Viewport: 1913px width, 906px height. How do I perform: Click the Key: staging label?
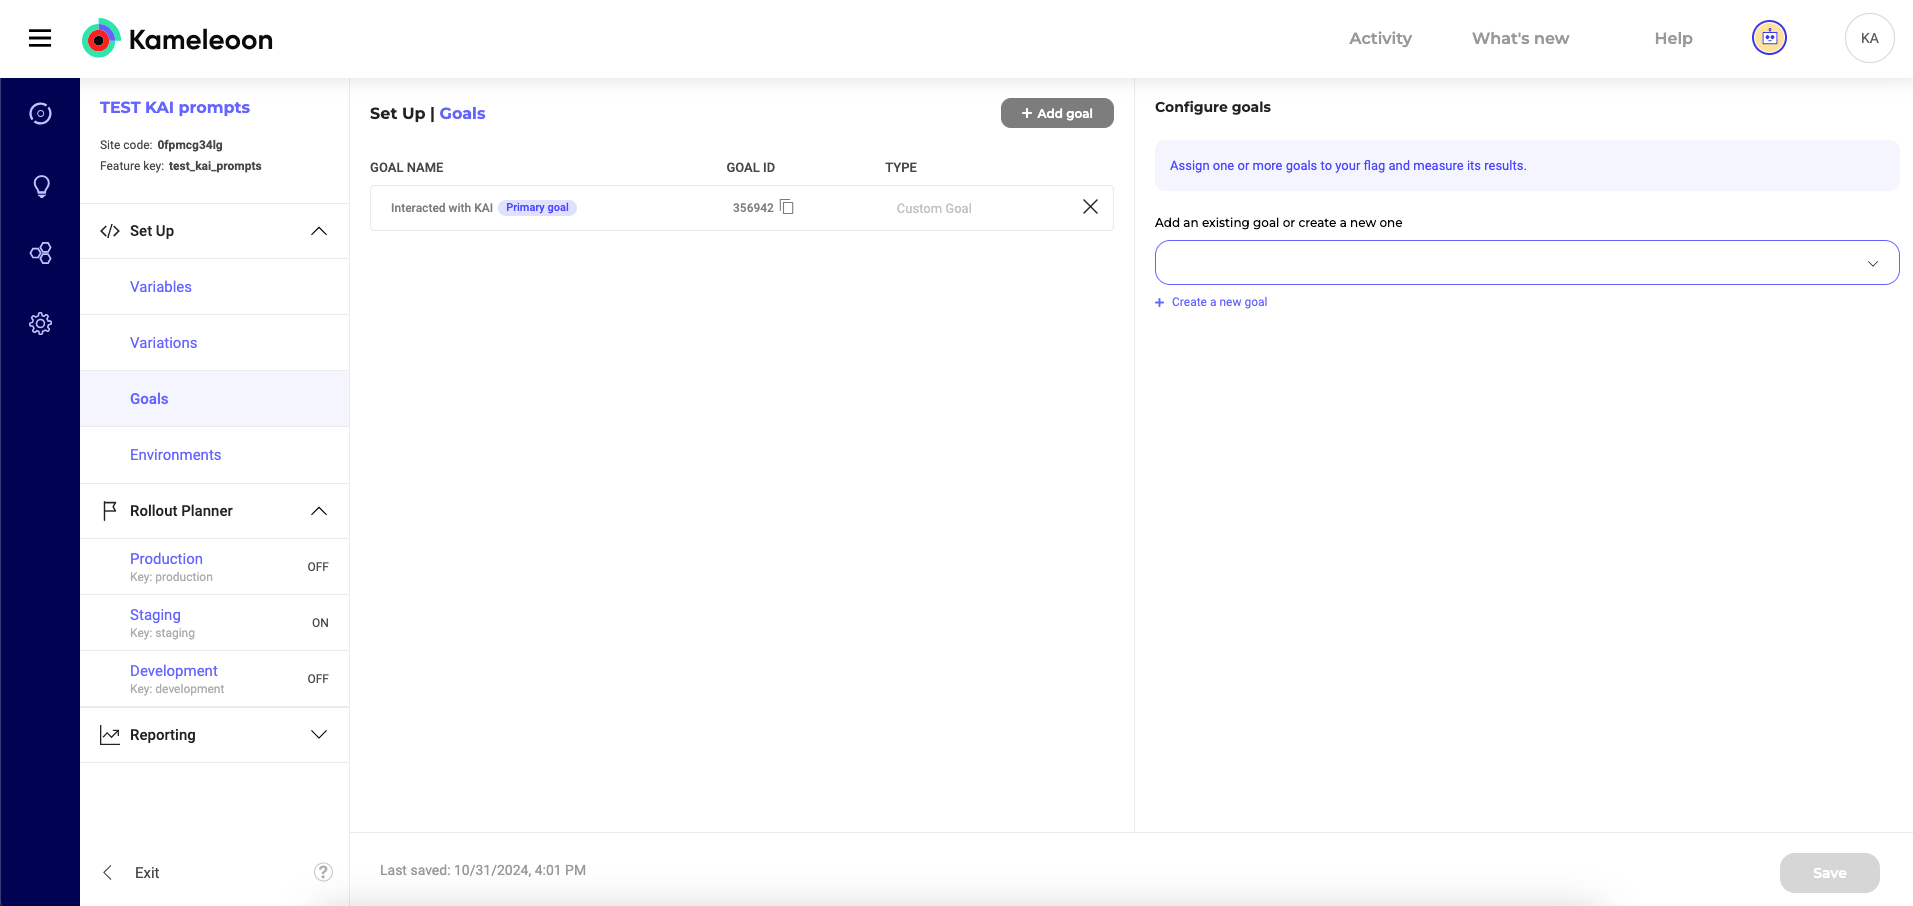coord(162,633)
